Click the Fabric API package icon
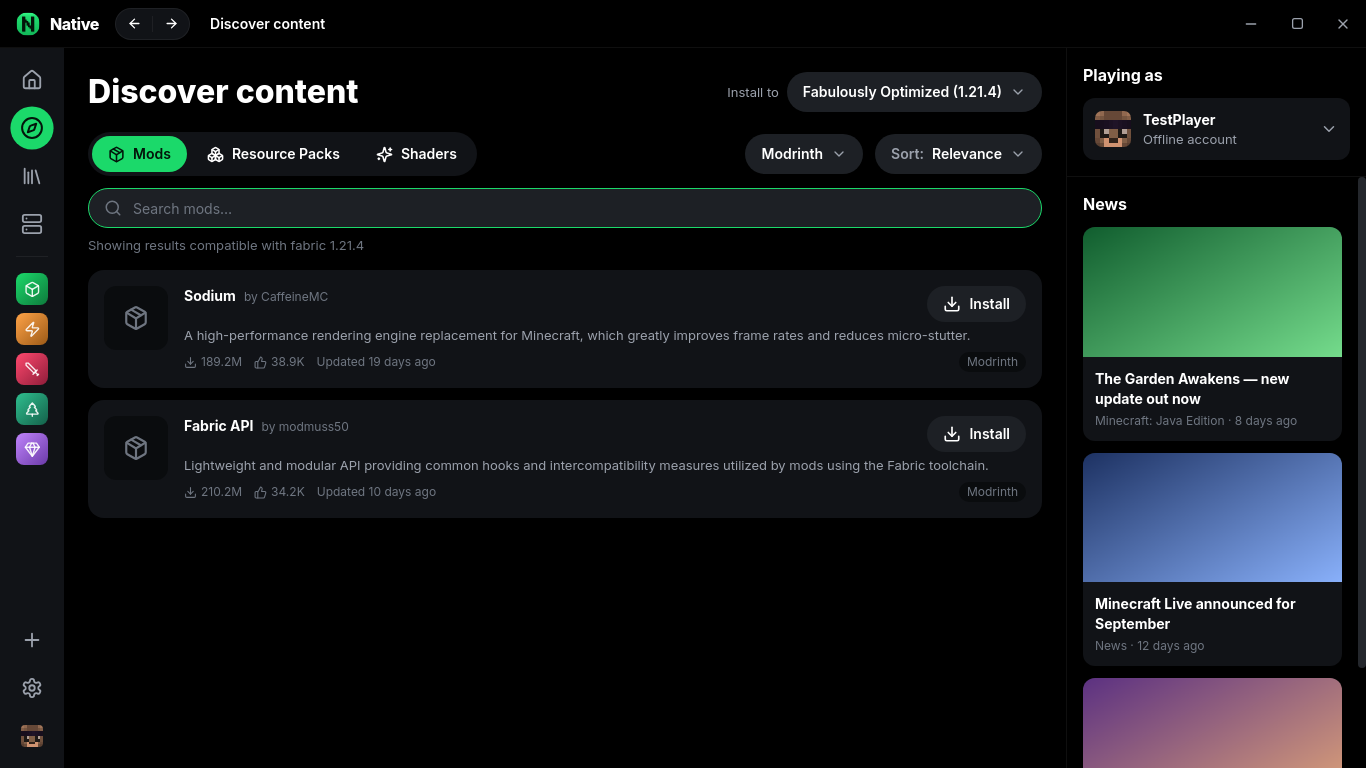Viewport: 1366px width, 768px height. click(136, 448)
